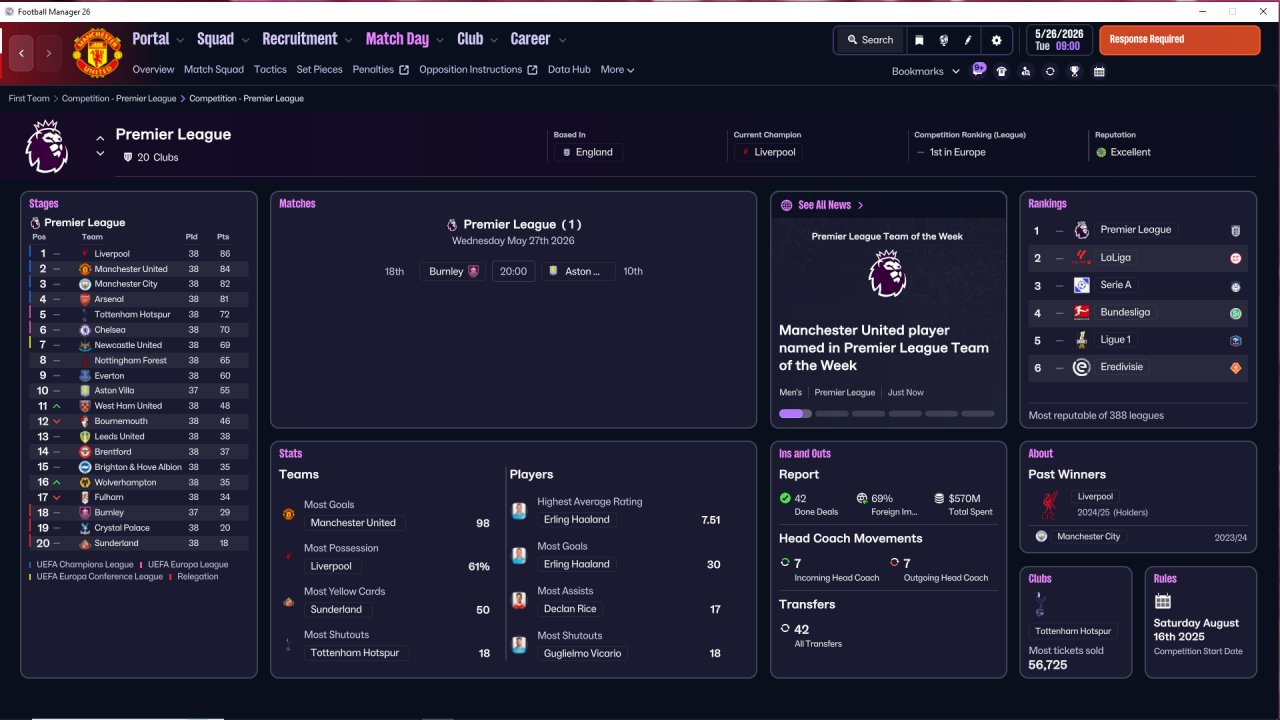Expand the Recruitment menu chevron
Screen dimensions: 1280x720
348,40
